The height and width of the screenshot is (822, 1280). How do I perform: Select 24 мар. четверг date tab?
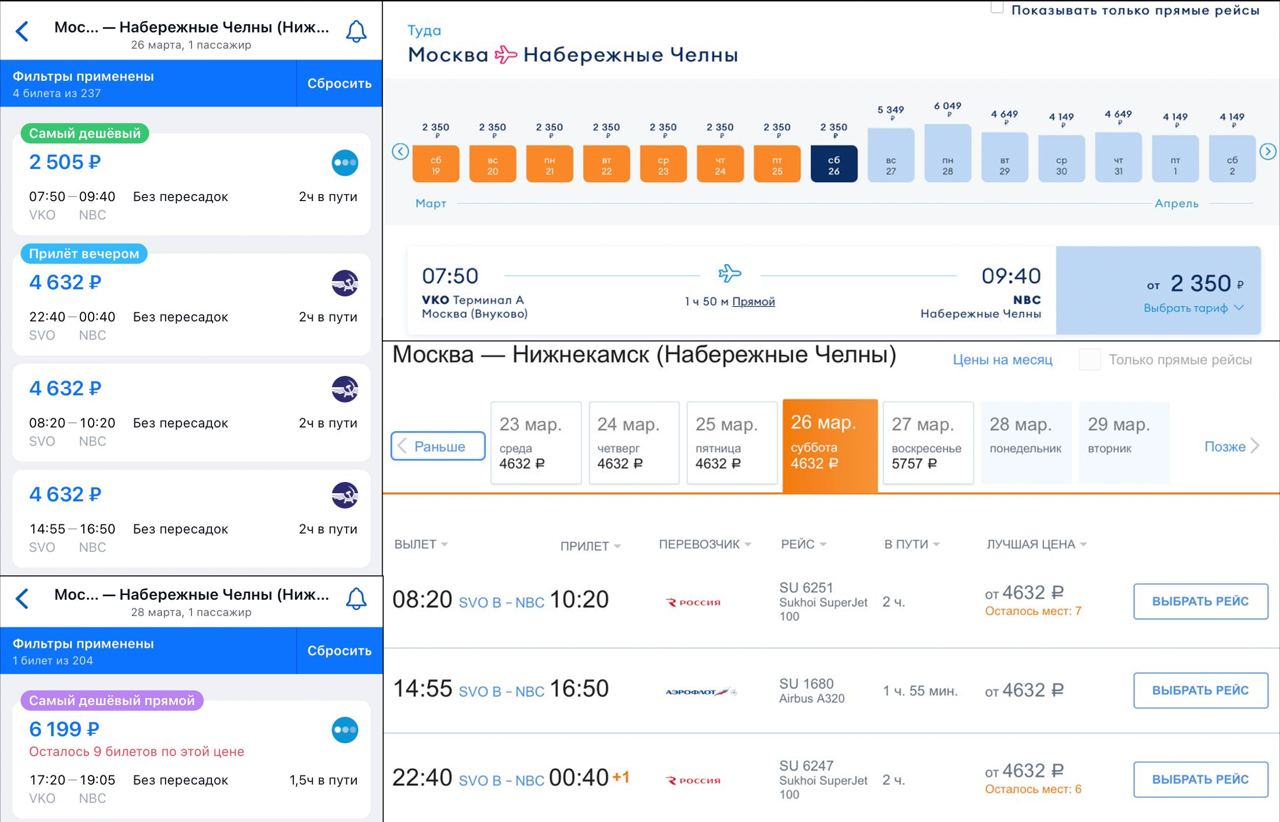click(634, 443)
